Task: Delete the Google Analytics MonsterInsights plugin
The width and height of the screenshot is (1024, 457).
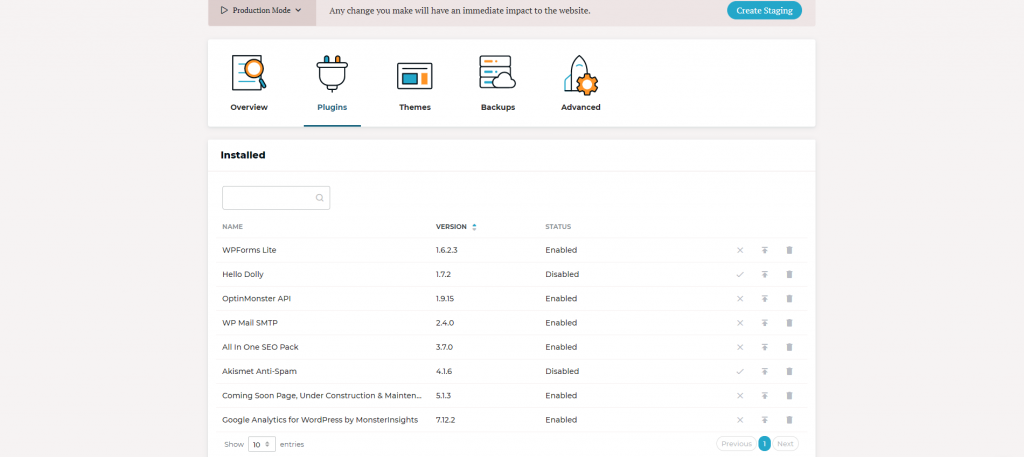Action: (x=789, y=420)
